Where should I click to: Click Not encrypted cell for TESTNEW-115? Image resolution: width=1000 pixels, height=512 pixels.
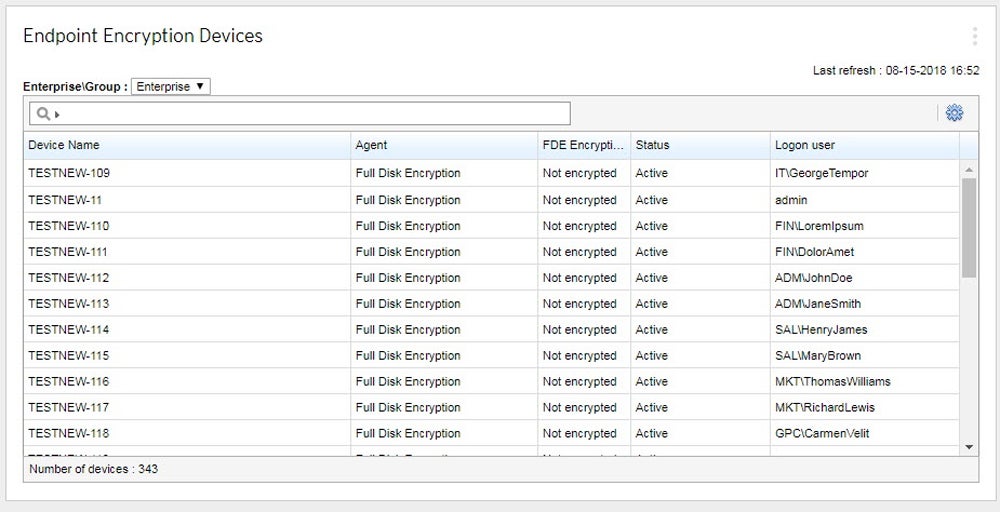pyautogui.click(x=579, y=356)
